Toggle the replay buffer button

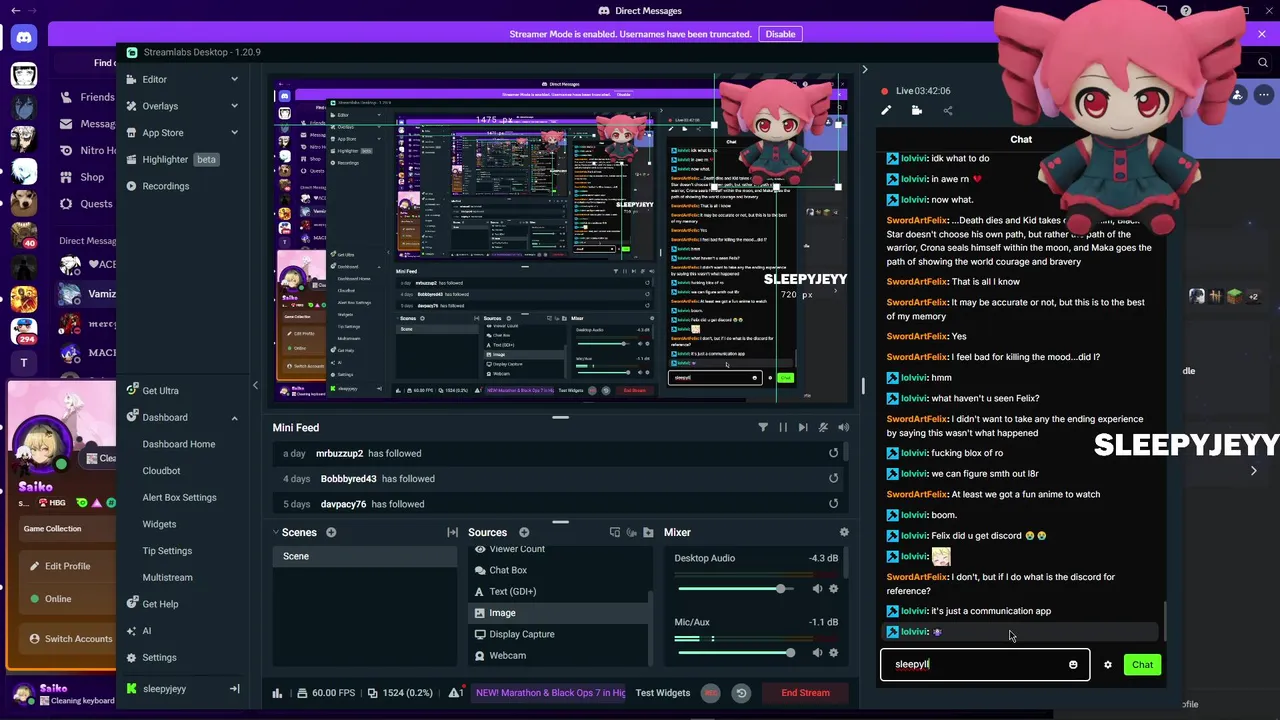pos(741,693)
